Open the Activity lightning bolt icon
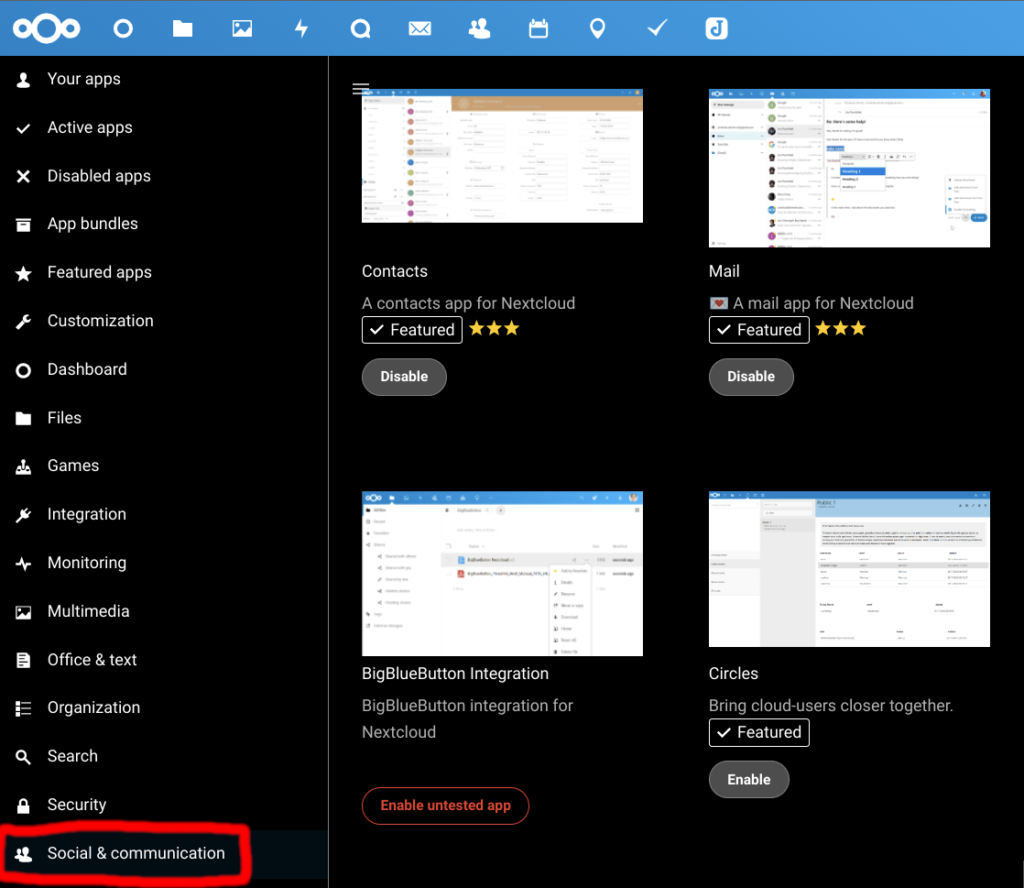This screenshot has height=888, width=1024. [x=301, y=28]
